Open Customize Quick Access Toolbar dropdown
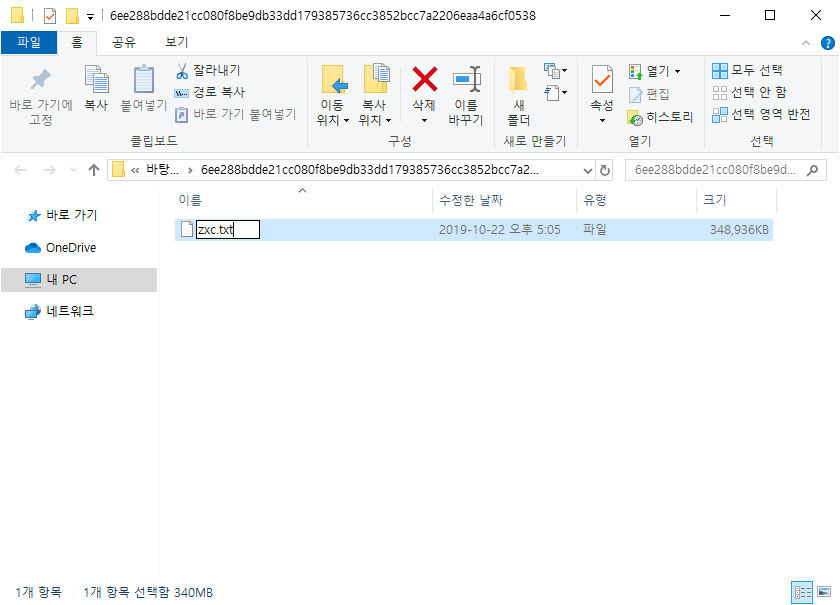The height and width of the screenshot is (605, 840). point(91,17)
